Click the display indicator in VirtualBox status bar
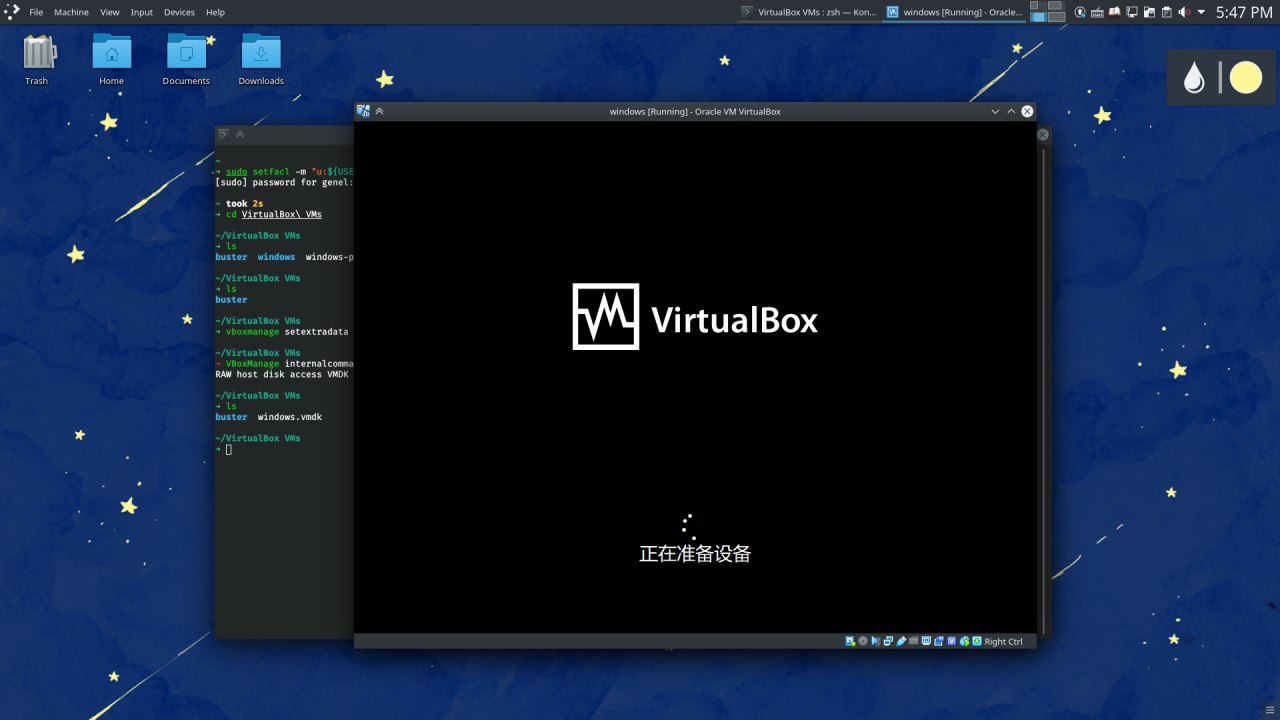1280x720 pixels. [926, 641]
